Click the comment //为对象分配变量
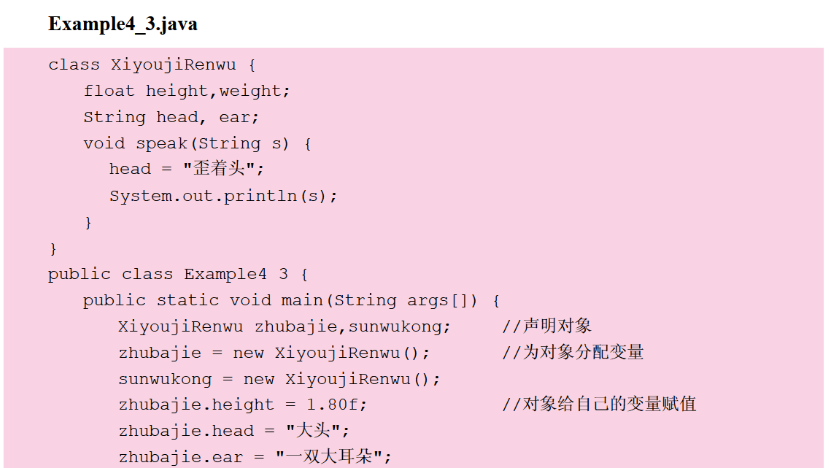 tap(573, 352)
